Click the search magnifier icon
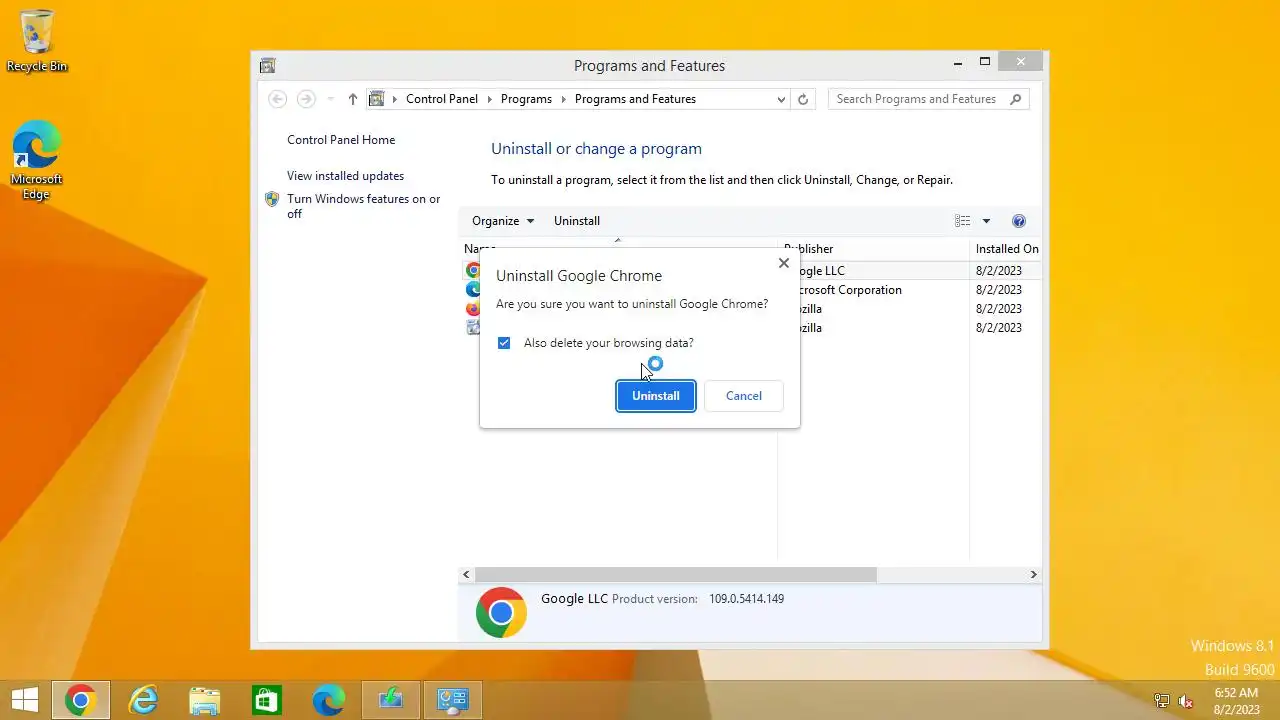1280x720 pixels. pyautogui.click(x=1016, y=99)
